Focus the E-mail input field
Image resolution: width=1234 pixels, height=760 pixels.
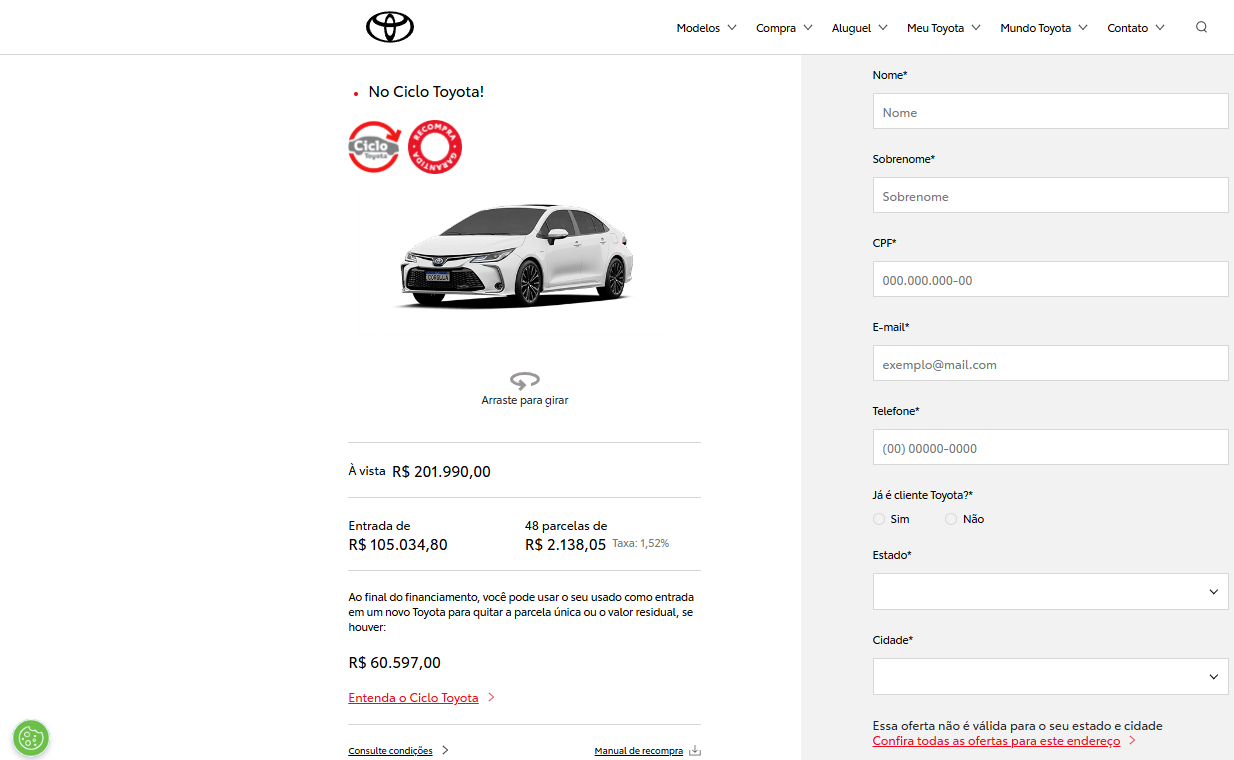(x=1050, y=364)
